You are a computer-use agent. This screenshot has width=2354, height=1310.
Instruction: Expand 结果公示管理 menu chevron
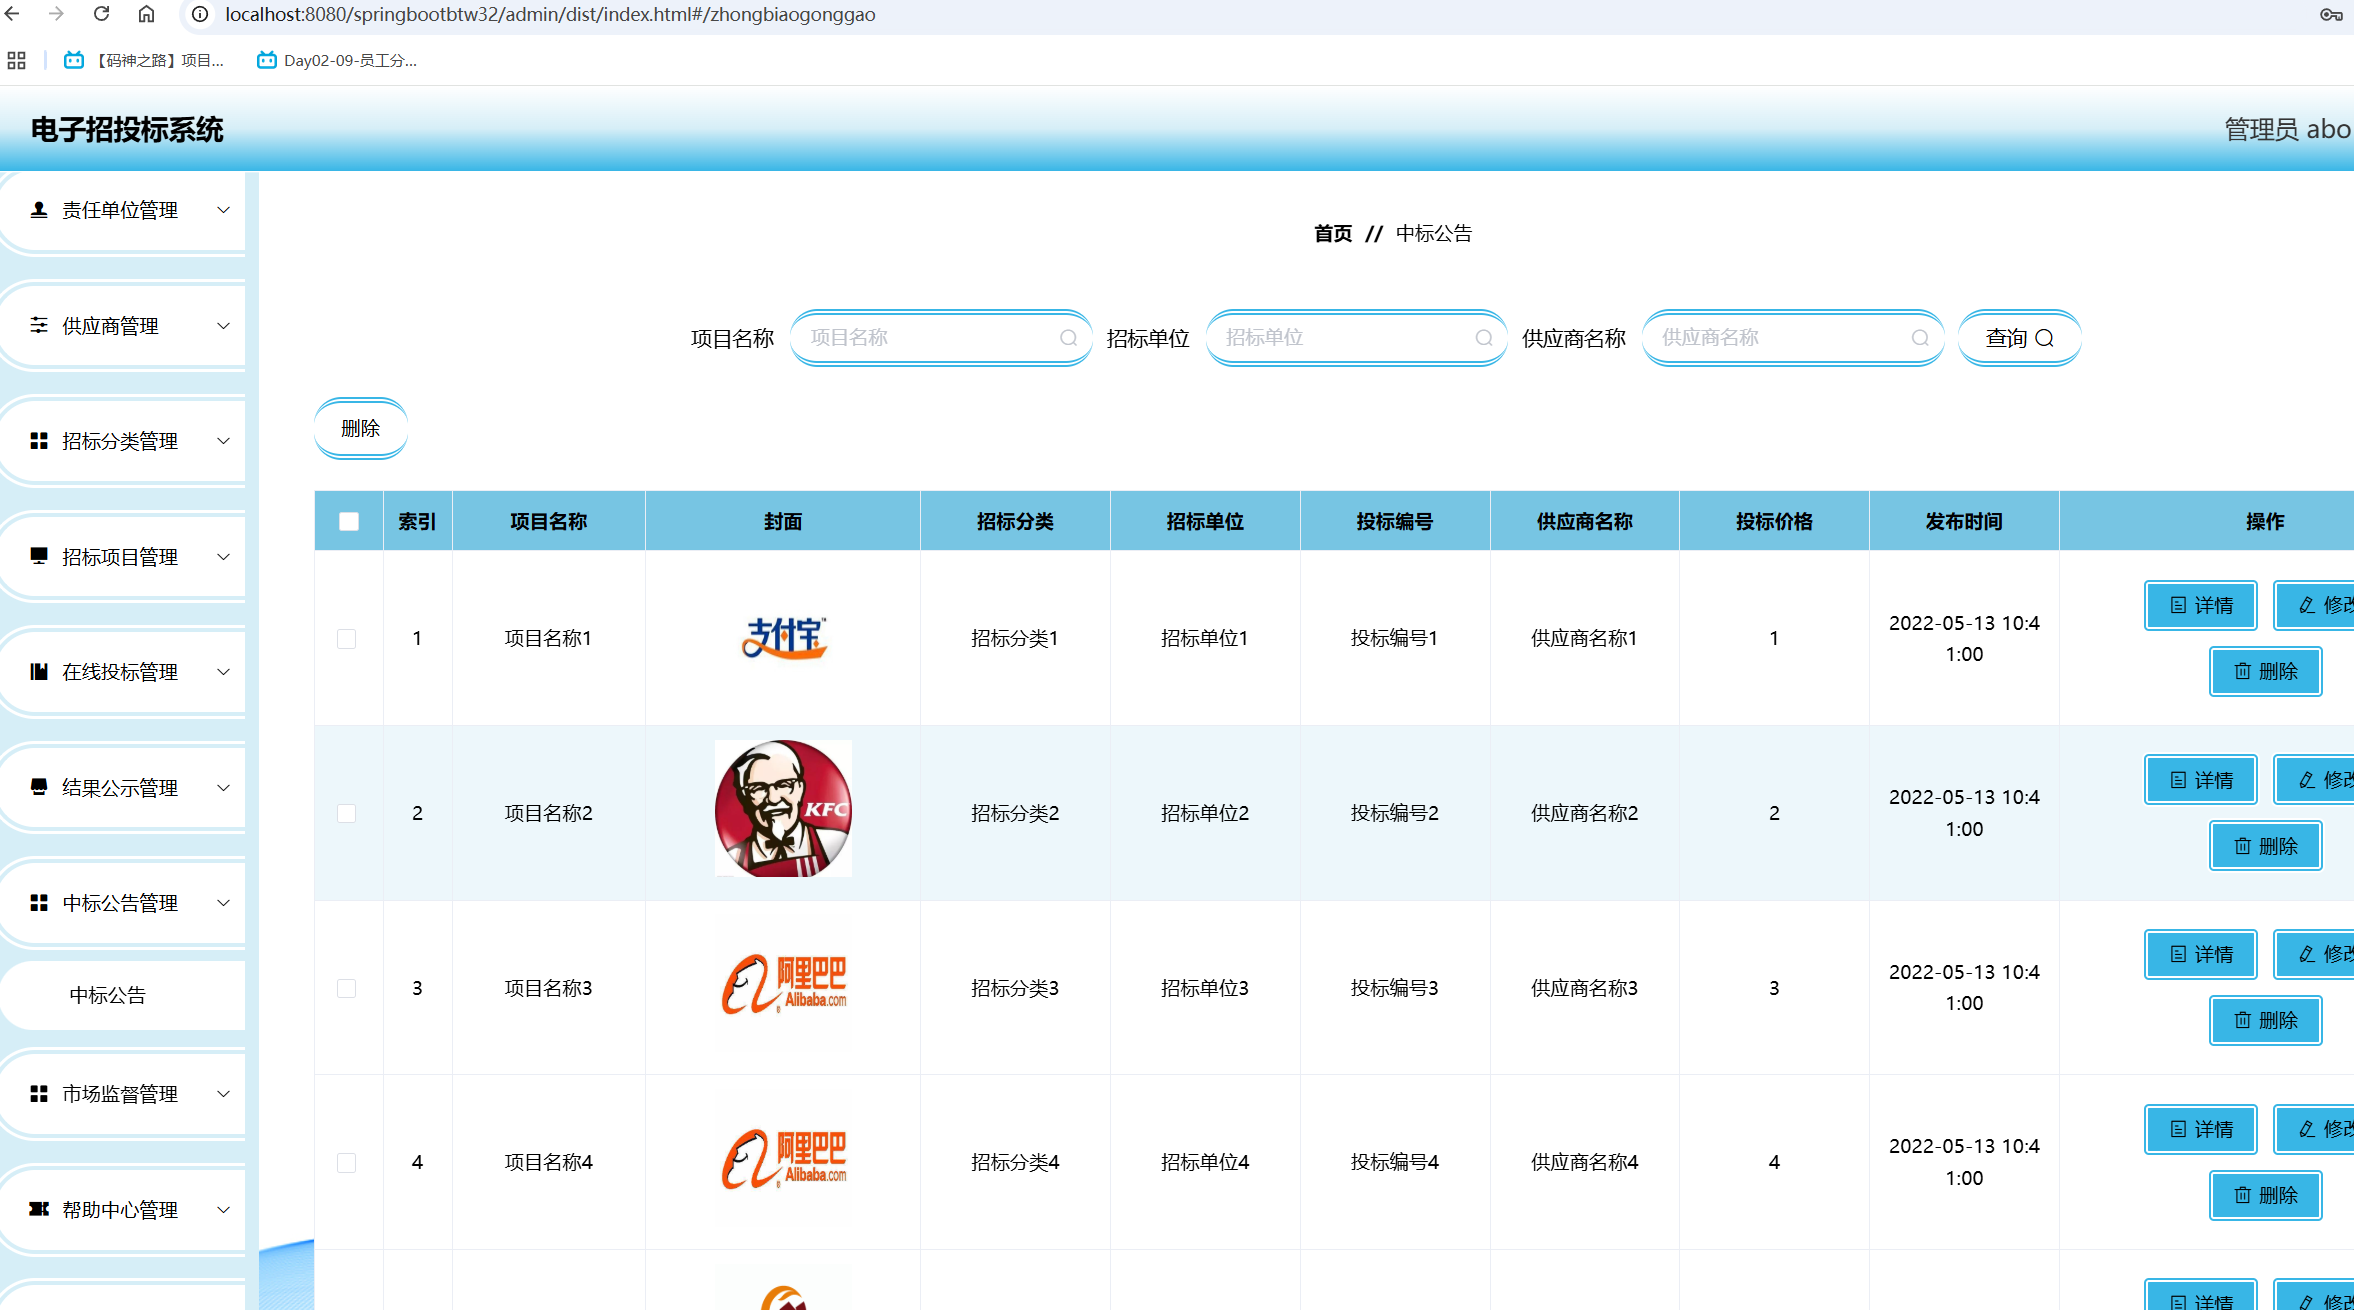coord(224,788)
